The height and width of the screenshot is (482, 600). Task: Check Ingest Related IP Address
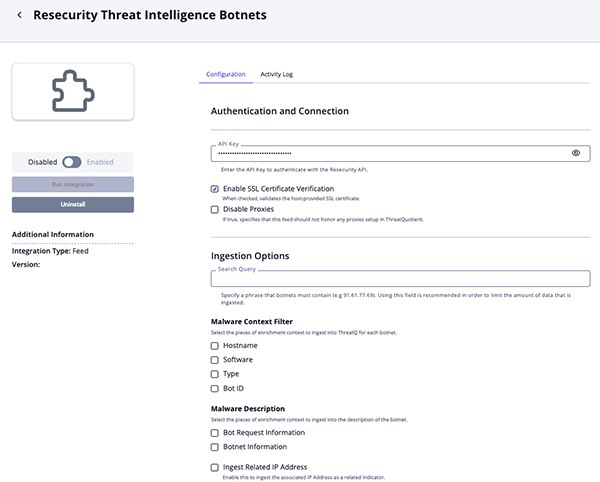[215, 467]
